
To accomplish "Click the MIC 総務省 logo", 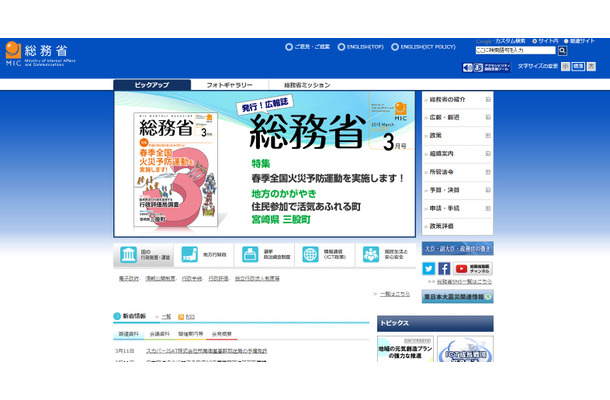I will click(40, 54).
